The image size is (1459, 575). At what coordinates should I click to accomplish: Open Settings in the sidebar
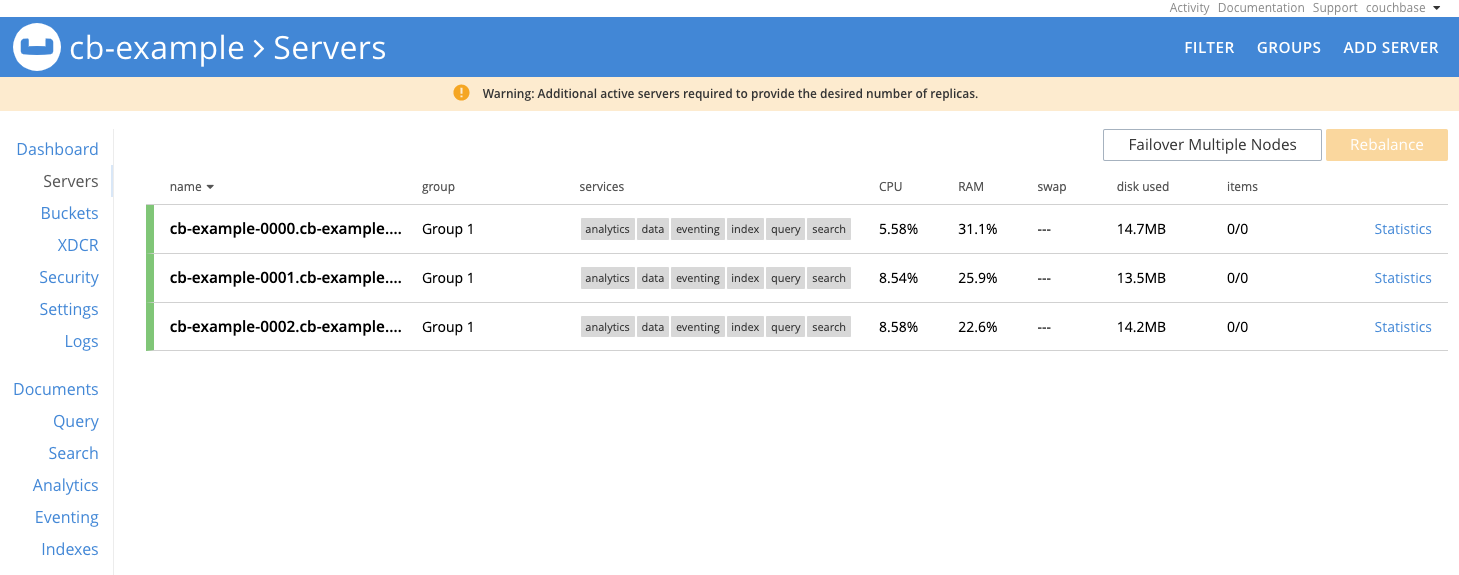tap(69, 309)
